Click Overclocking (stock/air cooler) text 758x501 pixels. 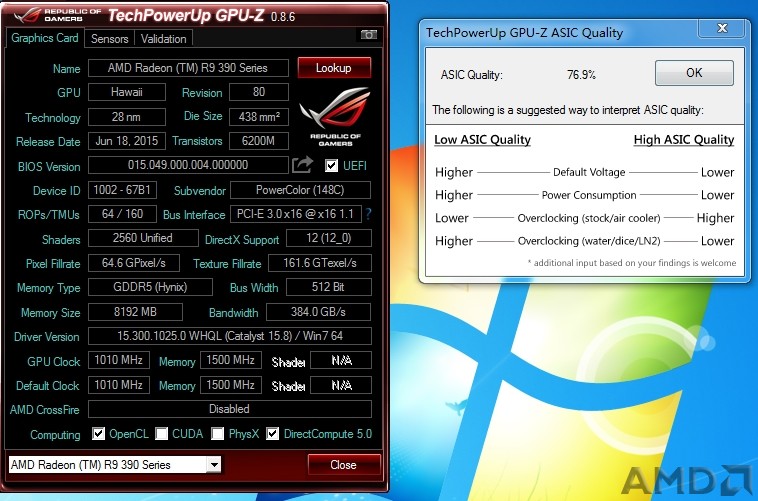tap(589, 218)
